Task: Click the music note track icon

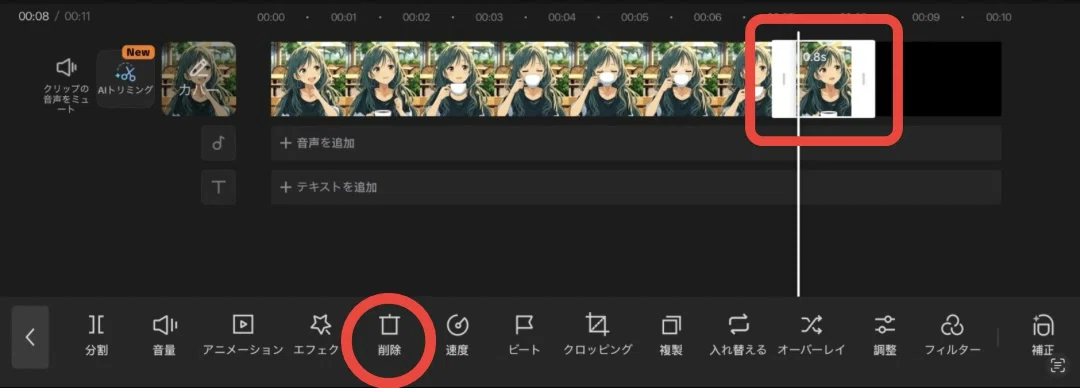Action: [218, 143]
